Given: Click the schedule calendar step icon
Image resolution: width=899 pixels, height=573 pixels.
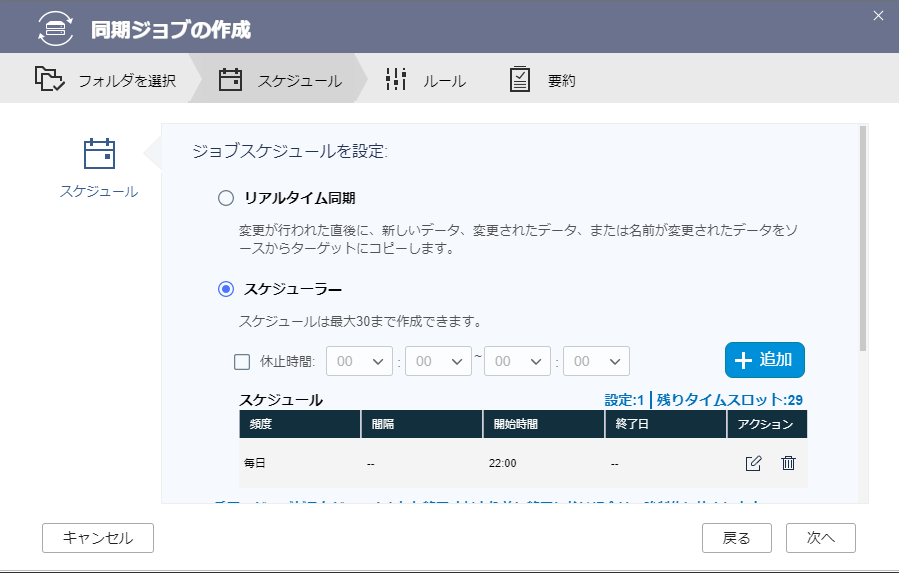Looking at the screenshot, I should click(231, 80).
